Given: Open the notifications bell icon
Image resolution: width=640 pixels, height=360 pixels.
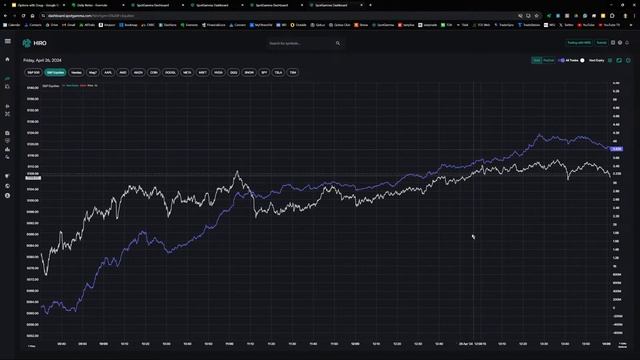Looking at the screenshot, I should pyautogui.click(x=627, y=43).
